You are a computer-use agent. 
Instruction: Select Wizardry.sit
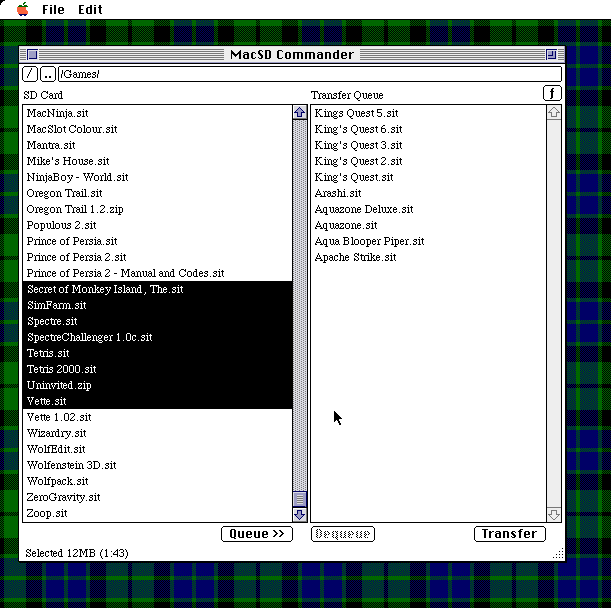157,433
